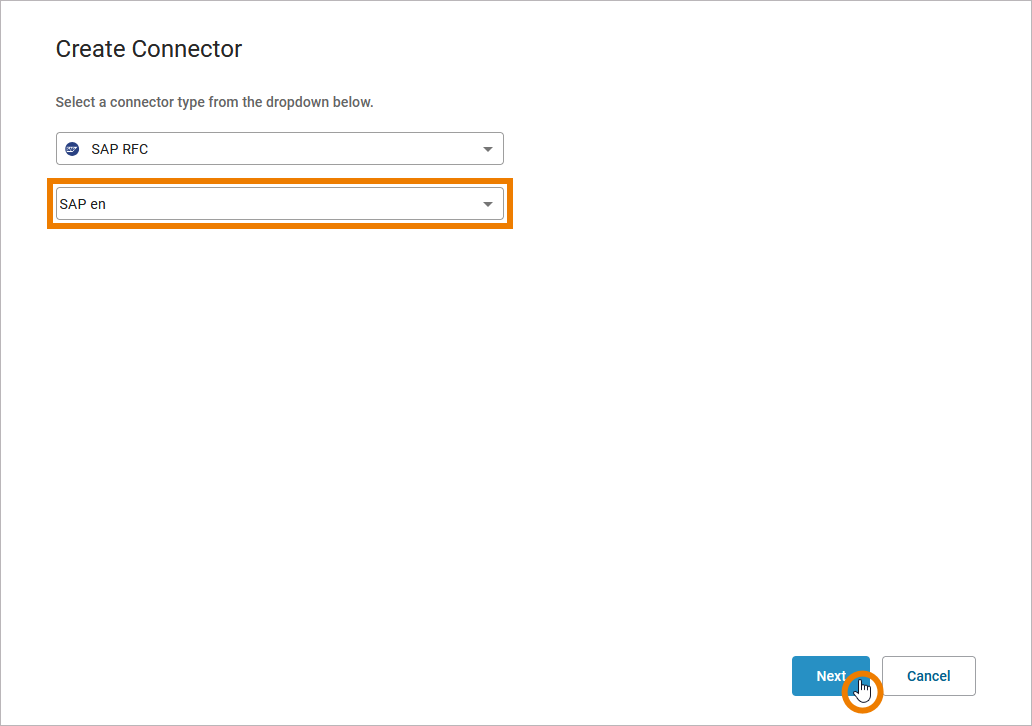
Task: Click the SAP logo icon in connector dropdown
Action: point(72,149)
